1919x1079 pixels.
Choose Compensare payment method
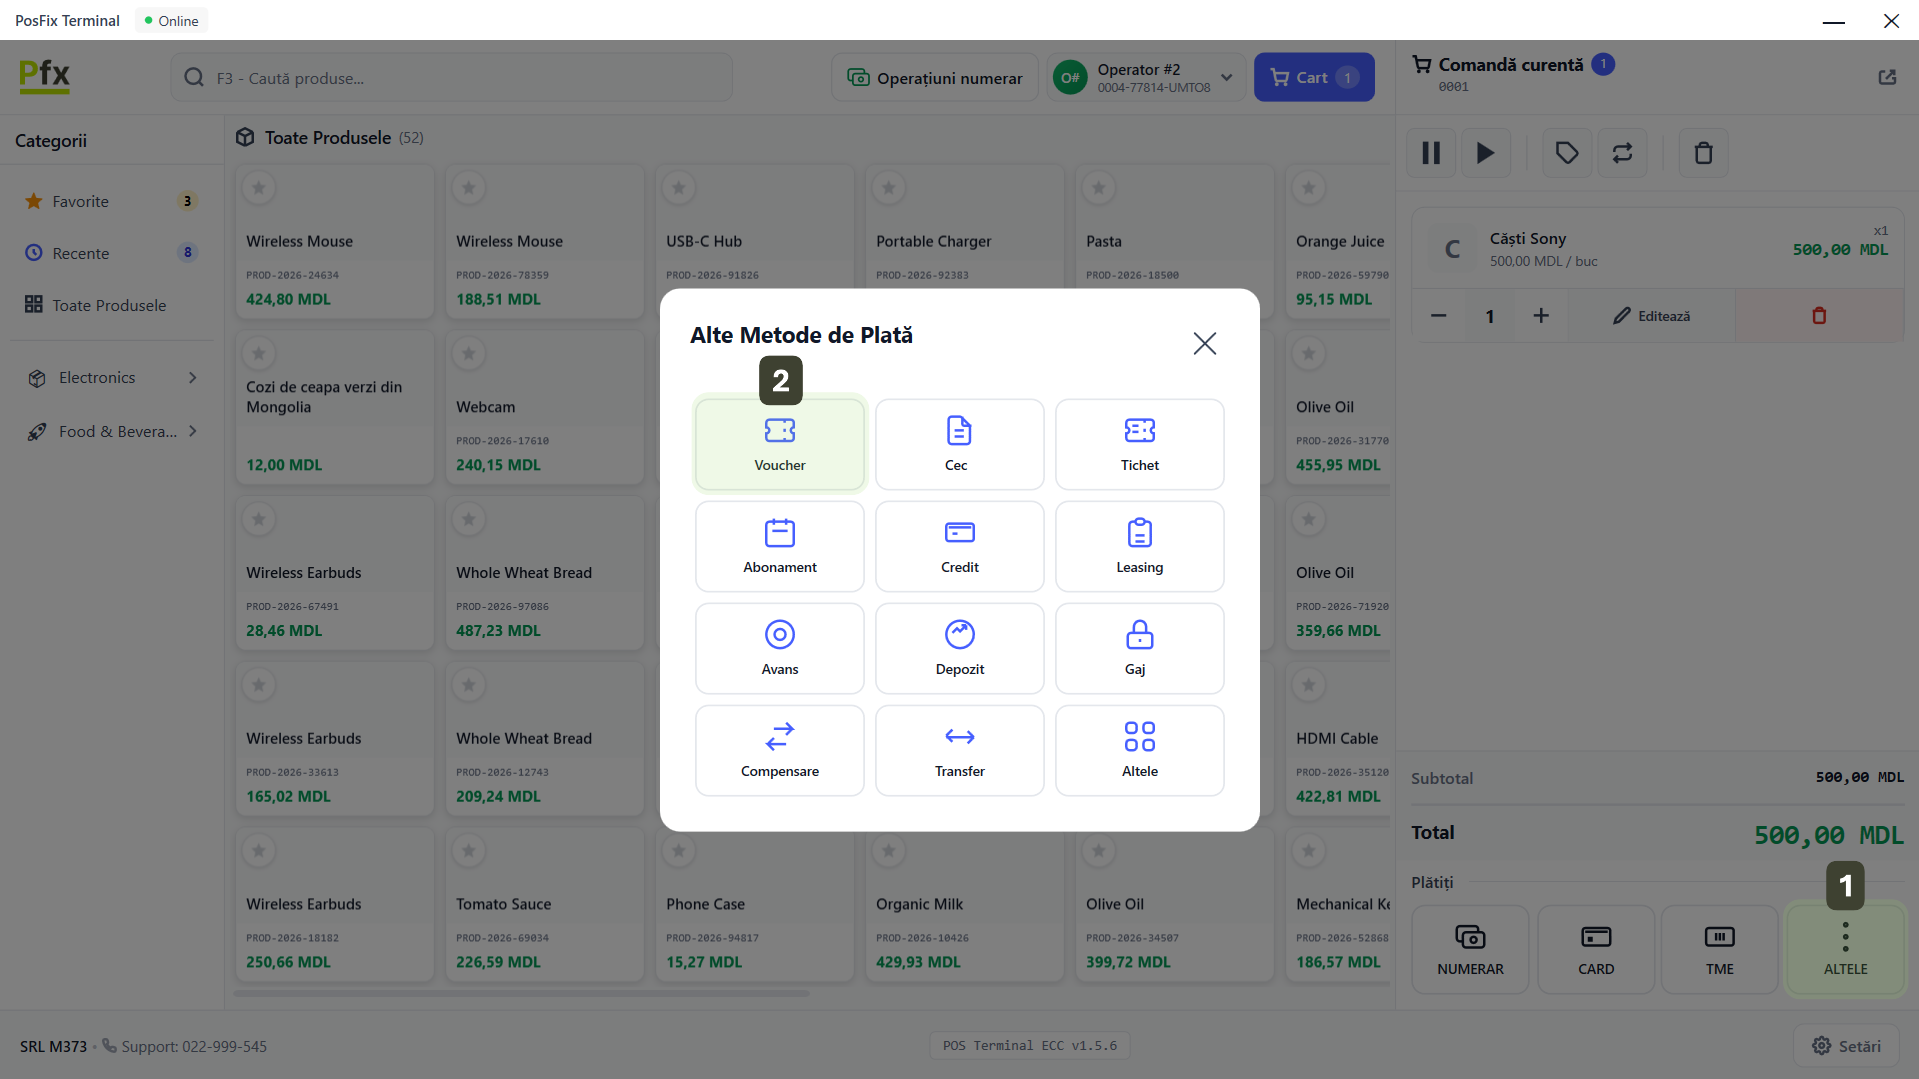779,751
